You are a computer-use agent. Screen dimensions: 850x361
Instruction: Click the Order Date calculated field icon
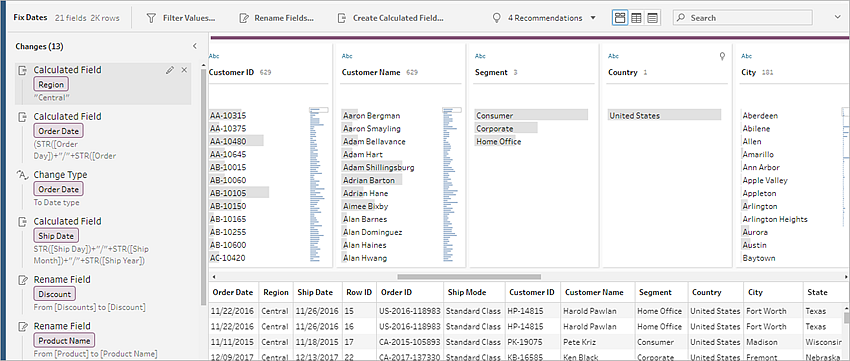click(23, 117)
